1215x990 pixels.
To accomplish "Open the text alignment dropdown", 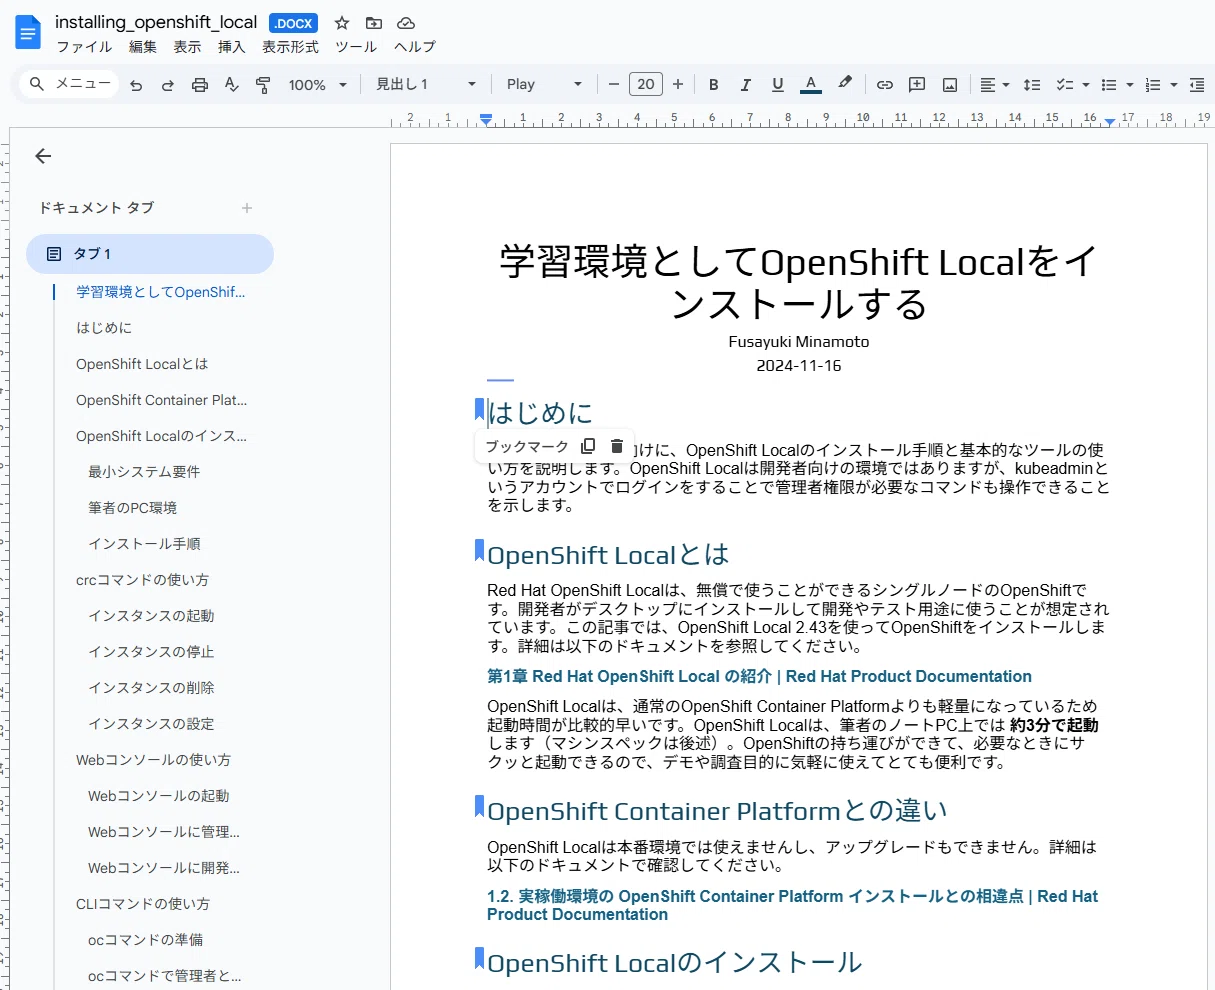I will (994, 85).
